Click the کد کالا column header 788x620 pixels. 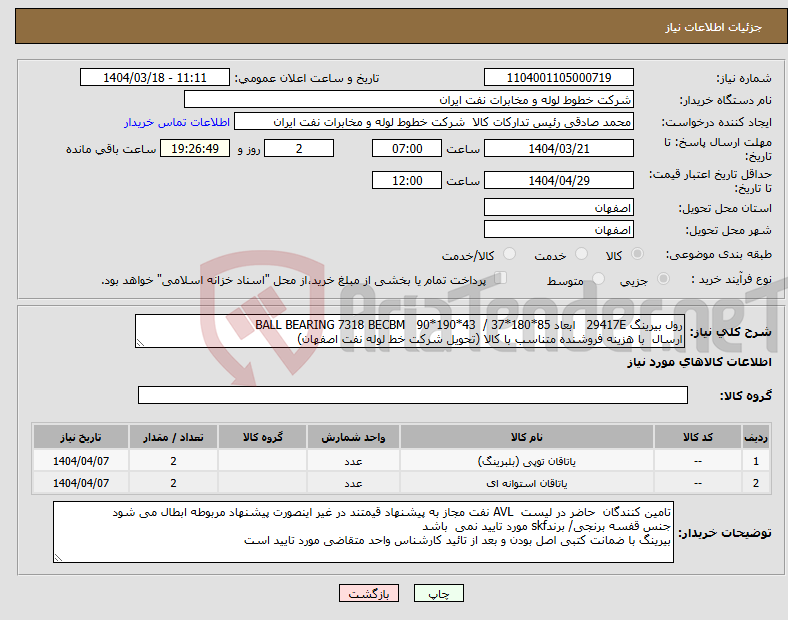[x=698, y=437]
